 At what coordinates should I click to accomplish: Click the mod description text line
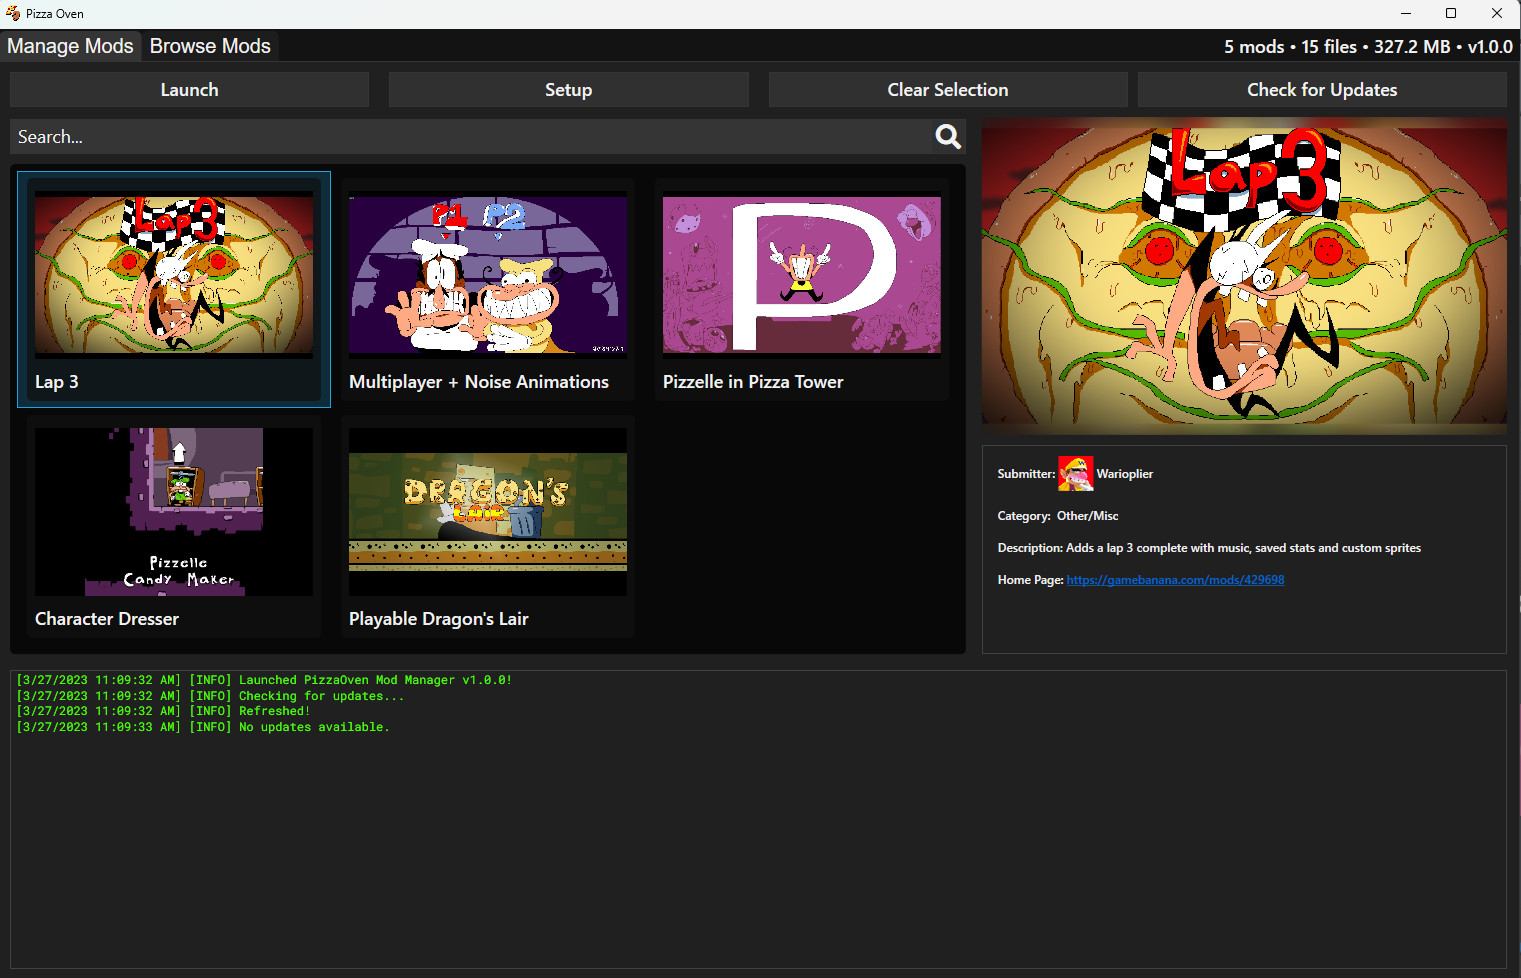pyautogui.click(x=1209, y=548)
